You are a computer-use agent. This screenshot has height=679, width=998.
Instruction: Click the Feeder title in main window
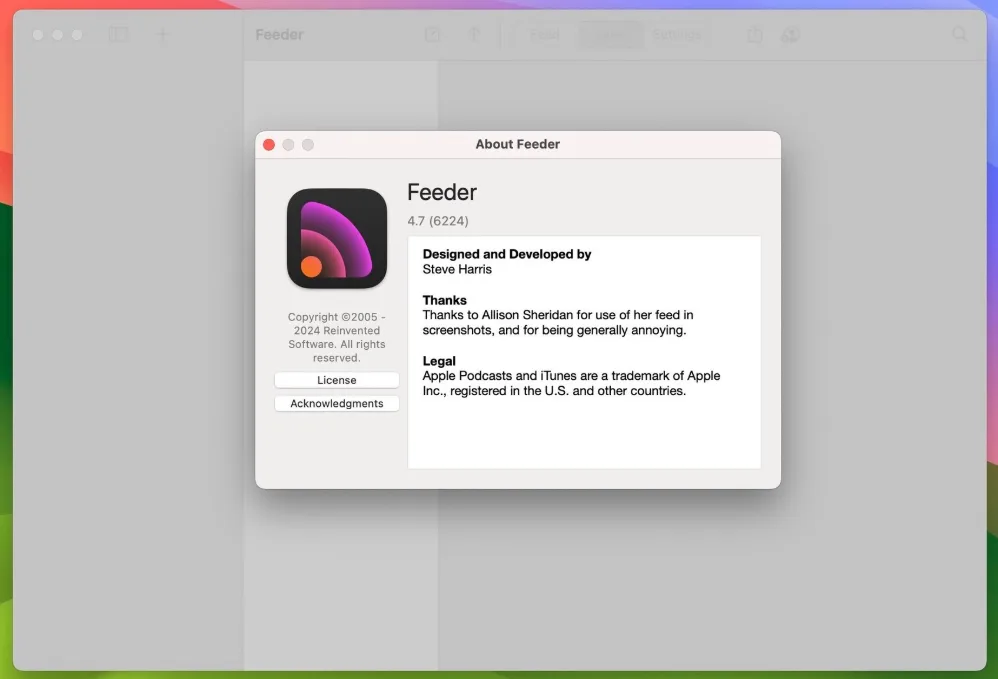point(279,35)
